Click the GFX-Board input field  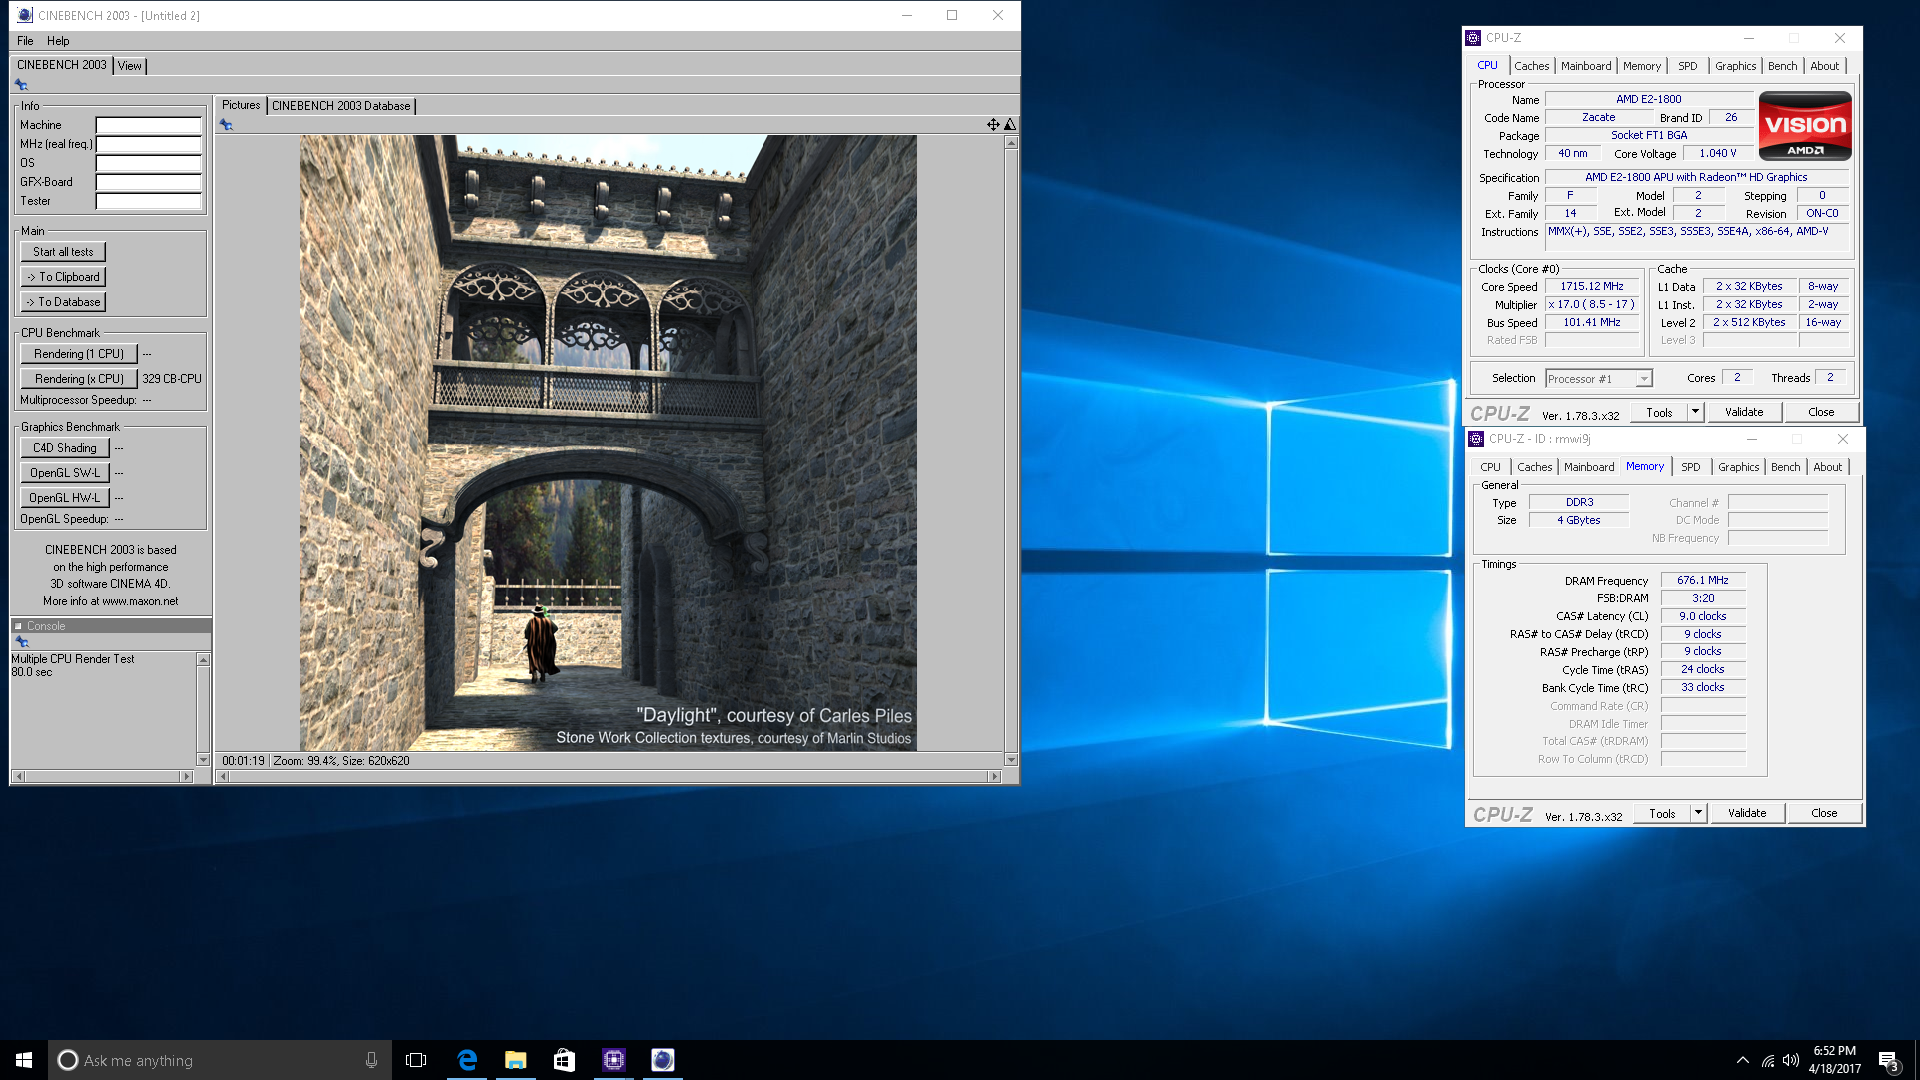click(149, 183)
